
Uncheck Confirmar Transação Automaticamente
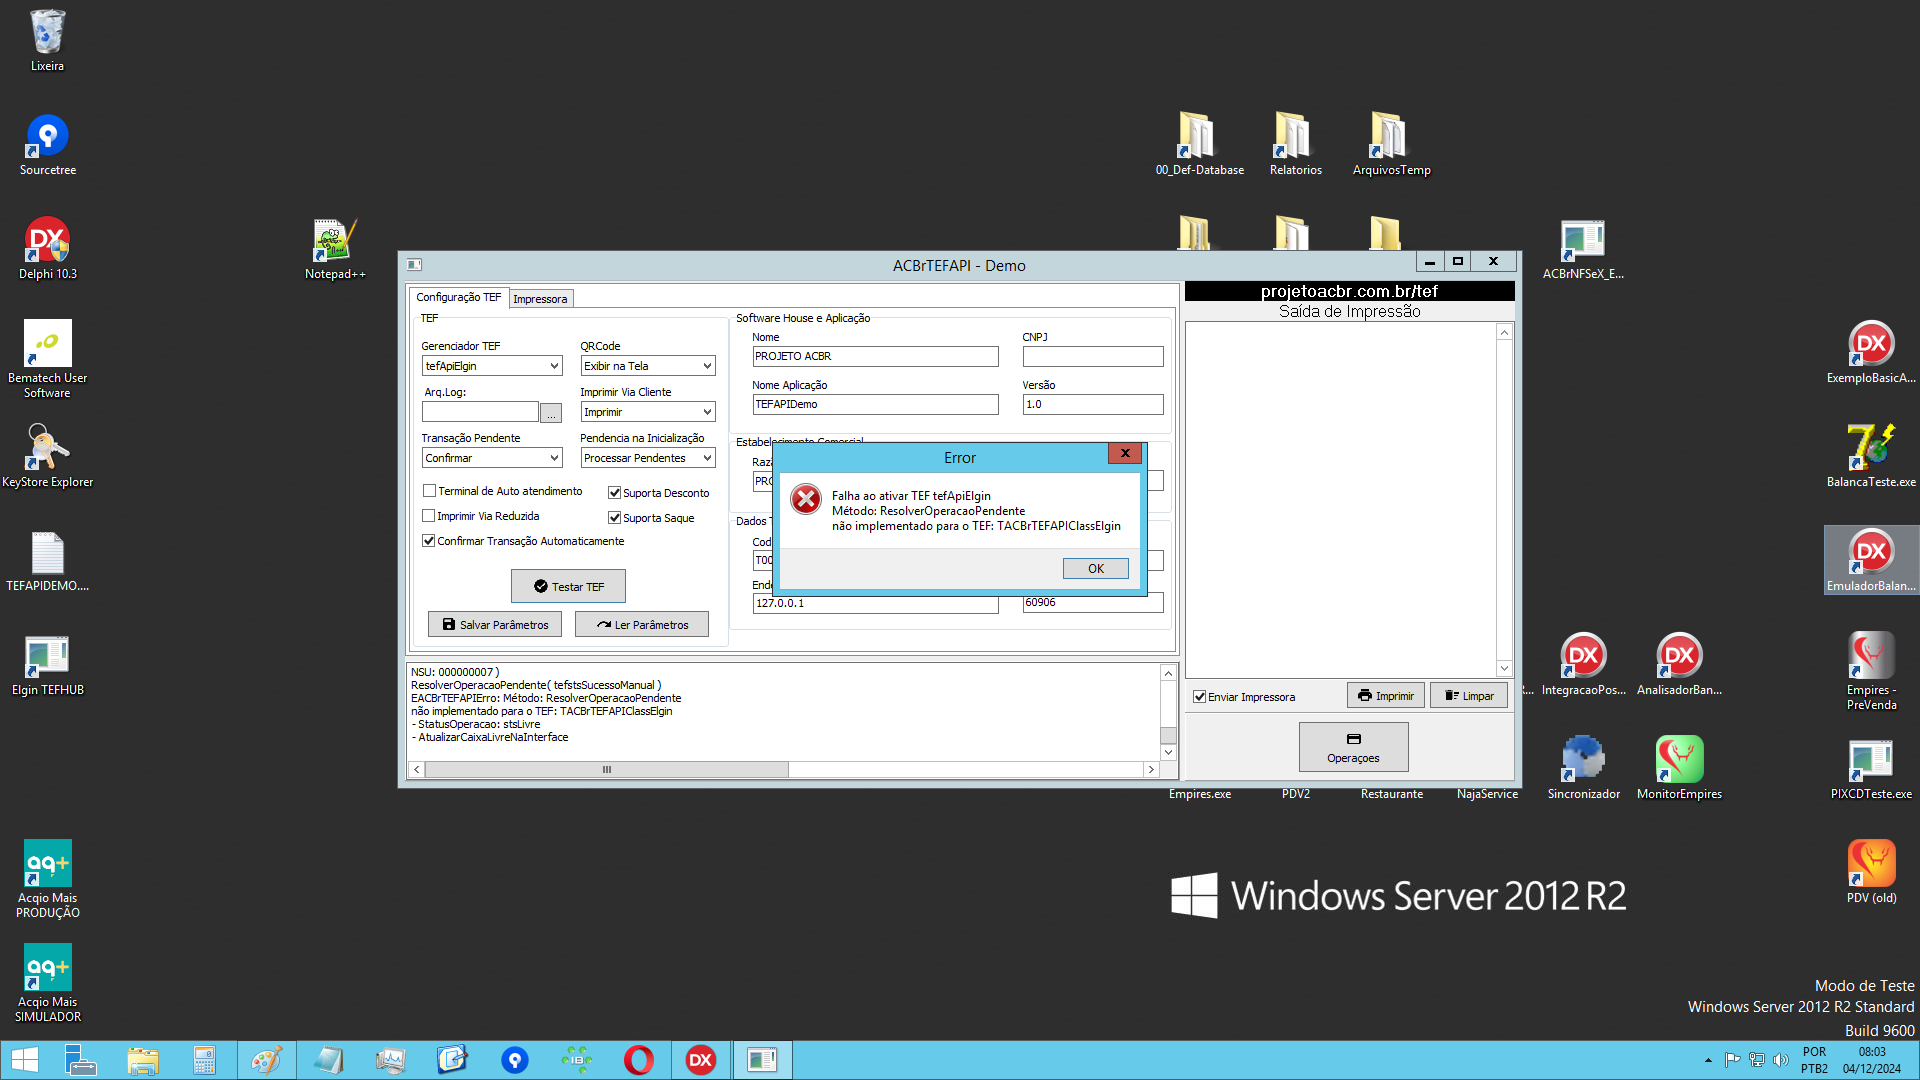(x=429, y=541)
